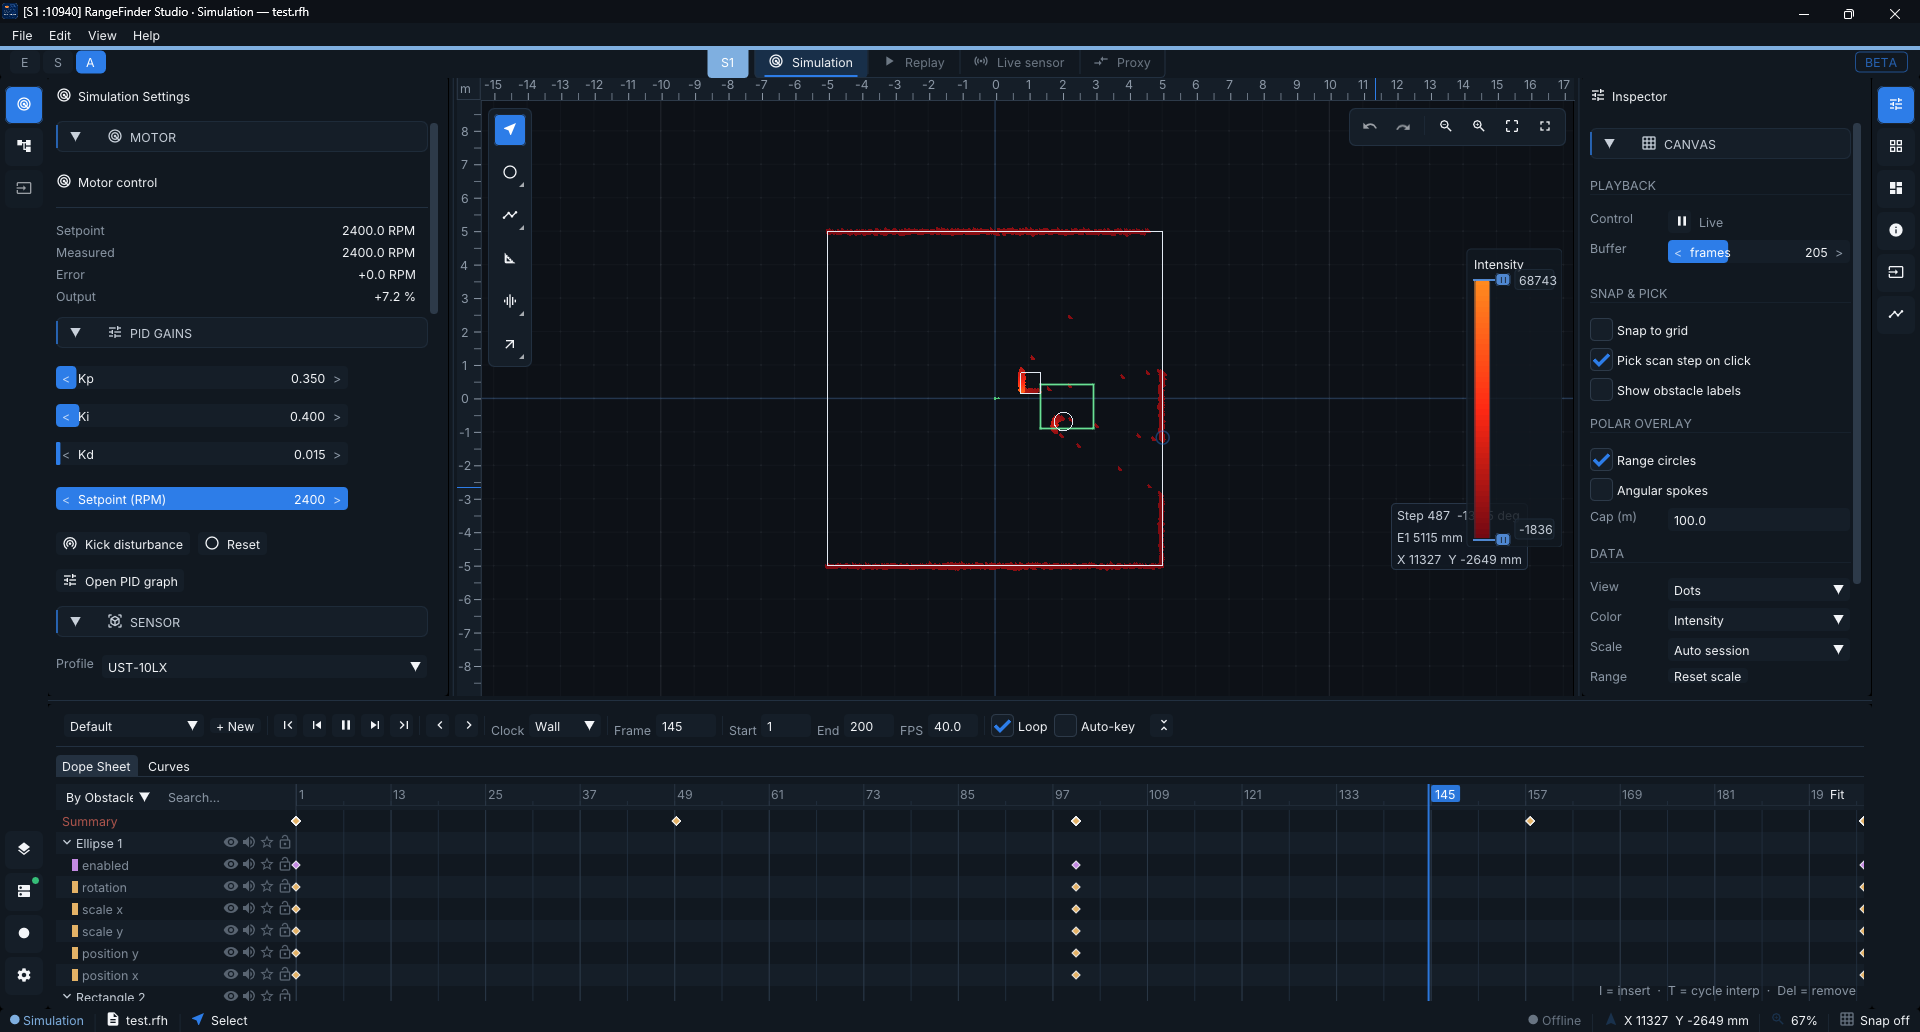This screenshot has height=1032, width=1920.
Task: Open the record icon in the bottom-left sidebar
Action: pyautogui.click(x=24, y=933)
